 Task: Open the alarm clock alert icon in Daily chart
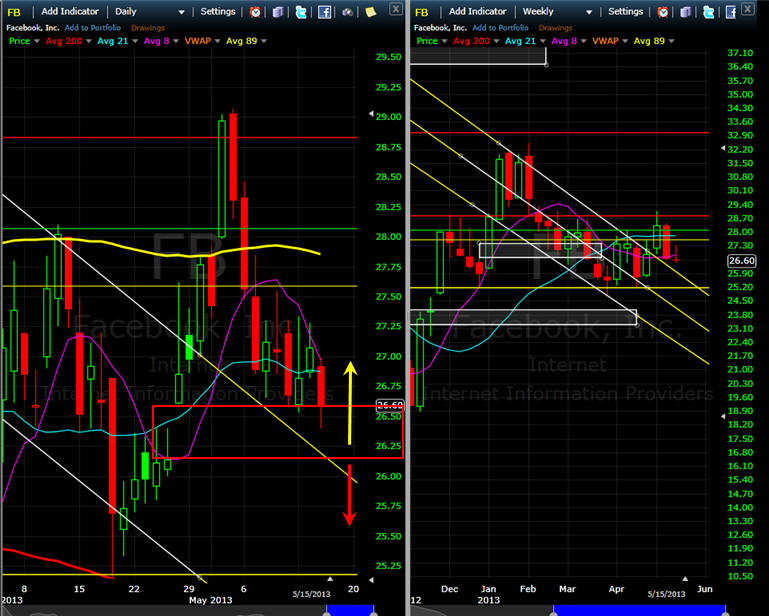pos(255,12)
